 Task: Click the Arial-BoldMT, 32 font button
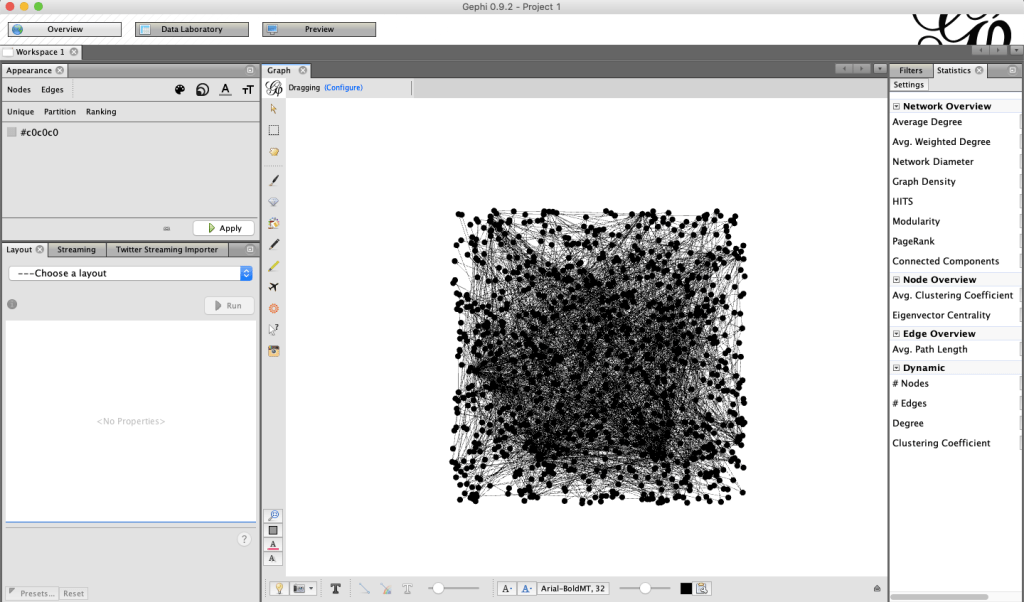tap(572, 588)
